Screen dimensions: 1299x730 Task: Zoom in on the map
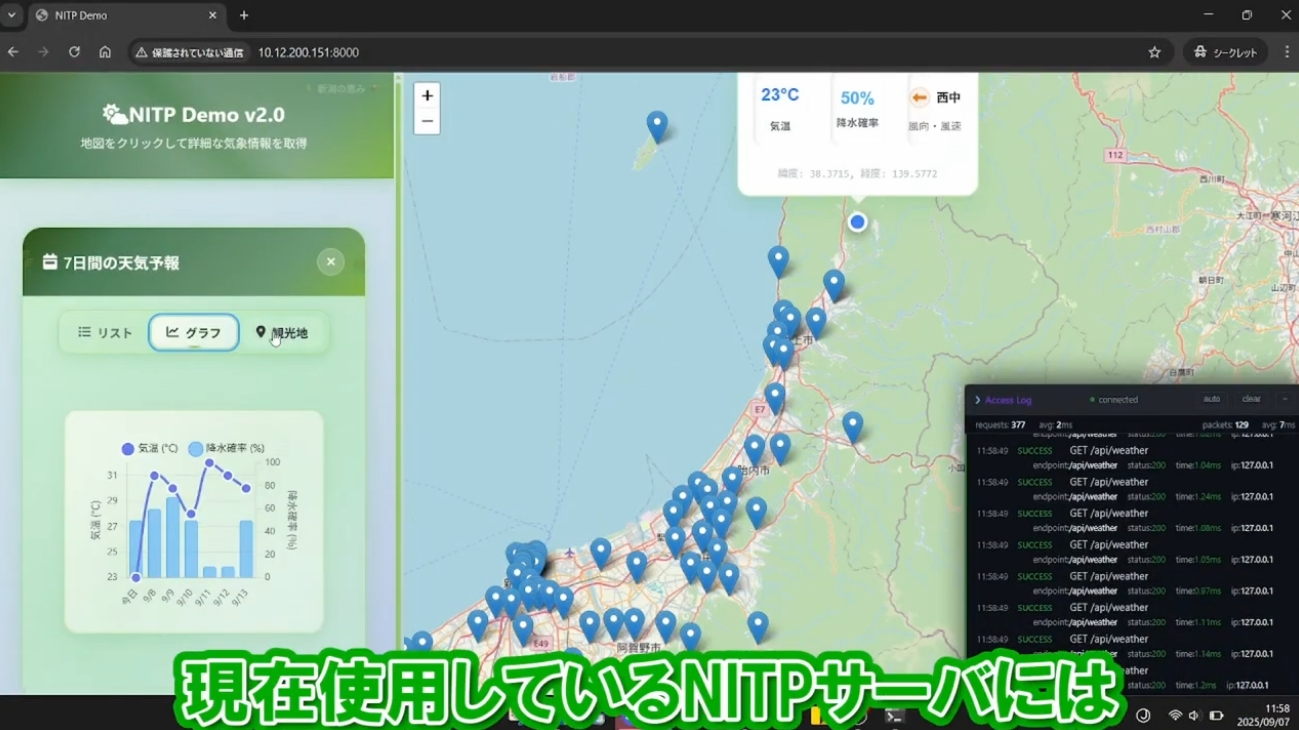(427, 96)
